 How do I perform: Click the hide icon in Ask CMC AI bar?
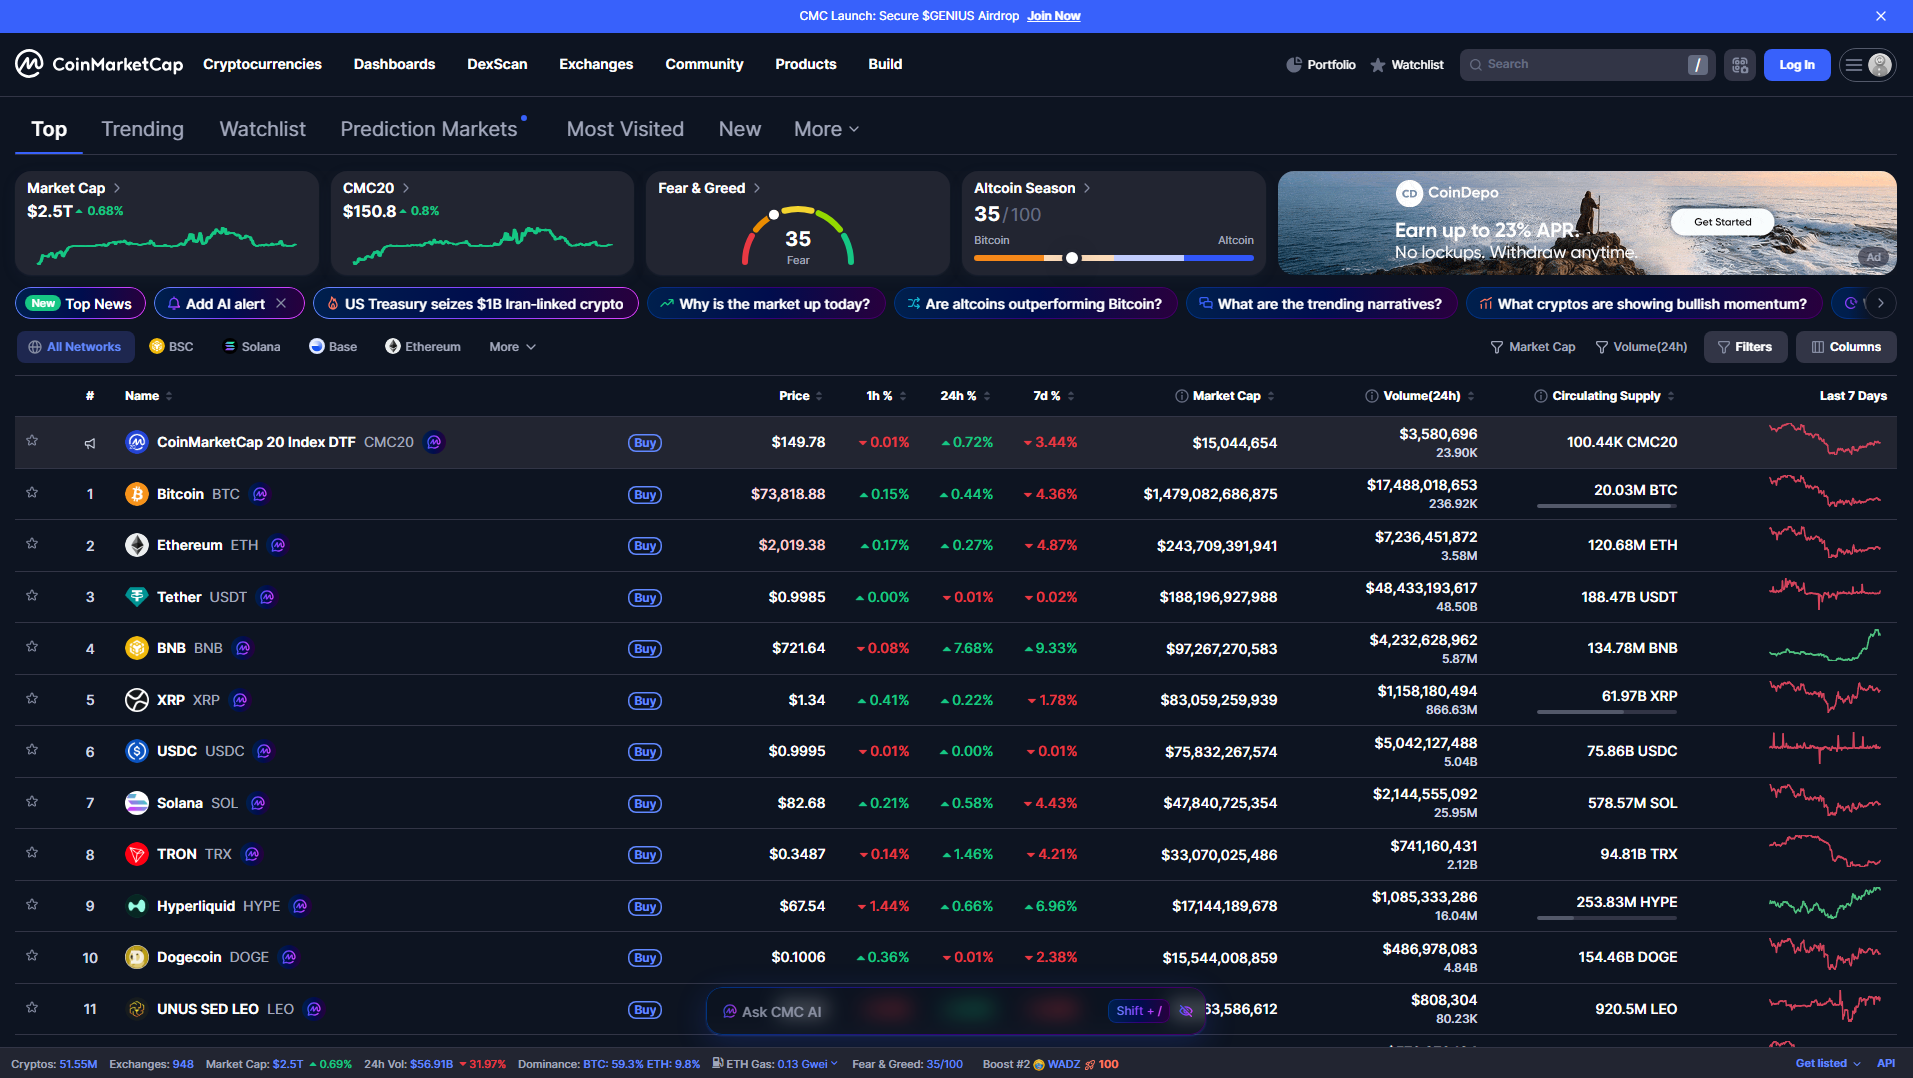(1186, 1011)
